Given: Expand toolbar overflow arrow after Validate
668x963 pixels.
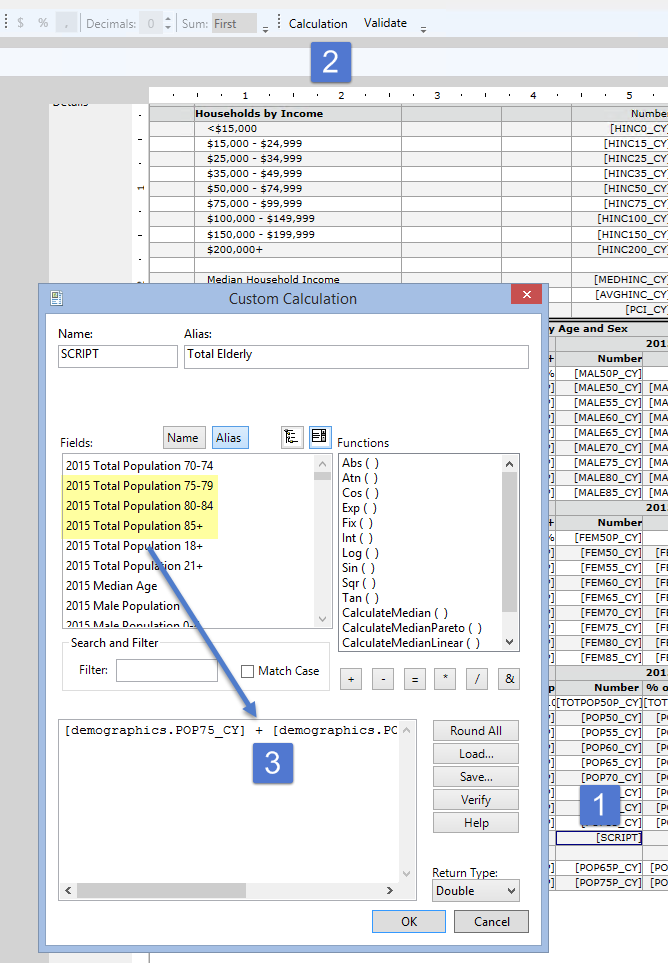Looking at the screenshot, I should pos(423,29).
